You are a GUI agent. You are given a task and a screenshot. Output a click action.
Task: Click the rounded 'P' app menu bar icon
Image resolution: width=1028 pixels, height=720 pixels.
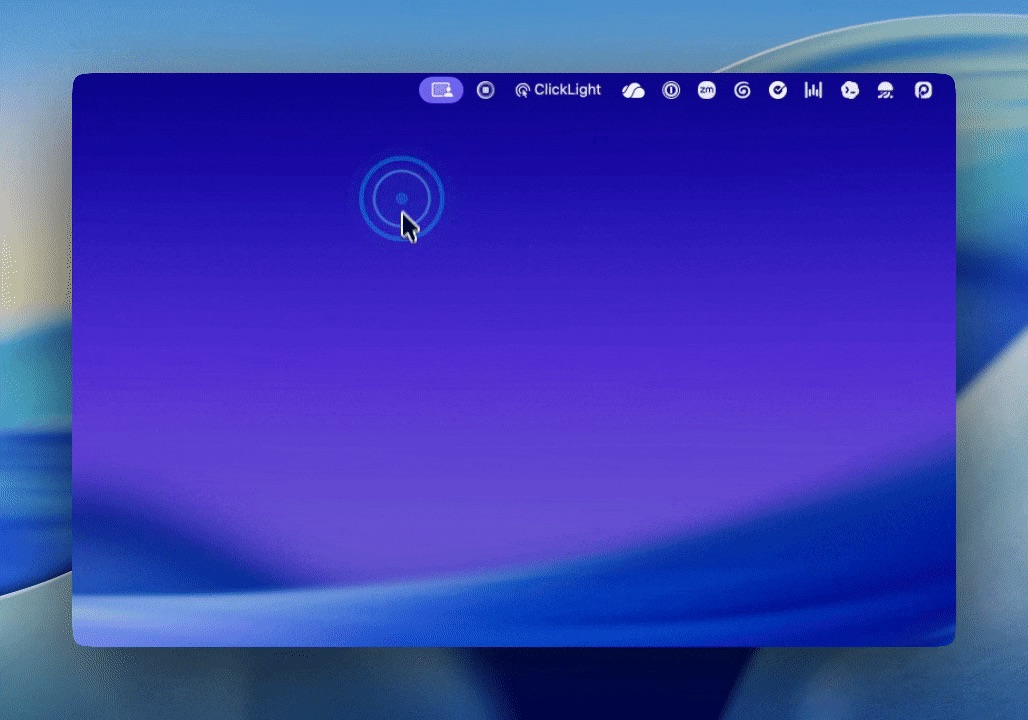pos(923,90)
